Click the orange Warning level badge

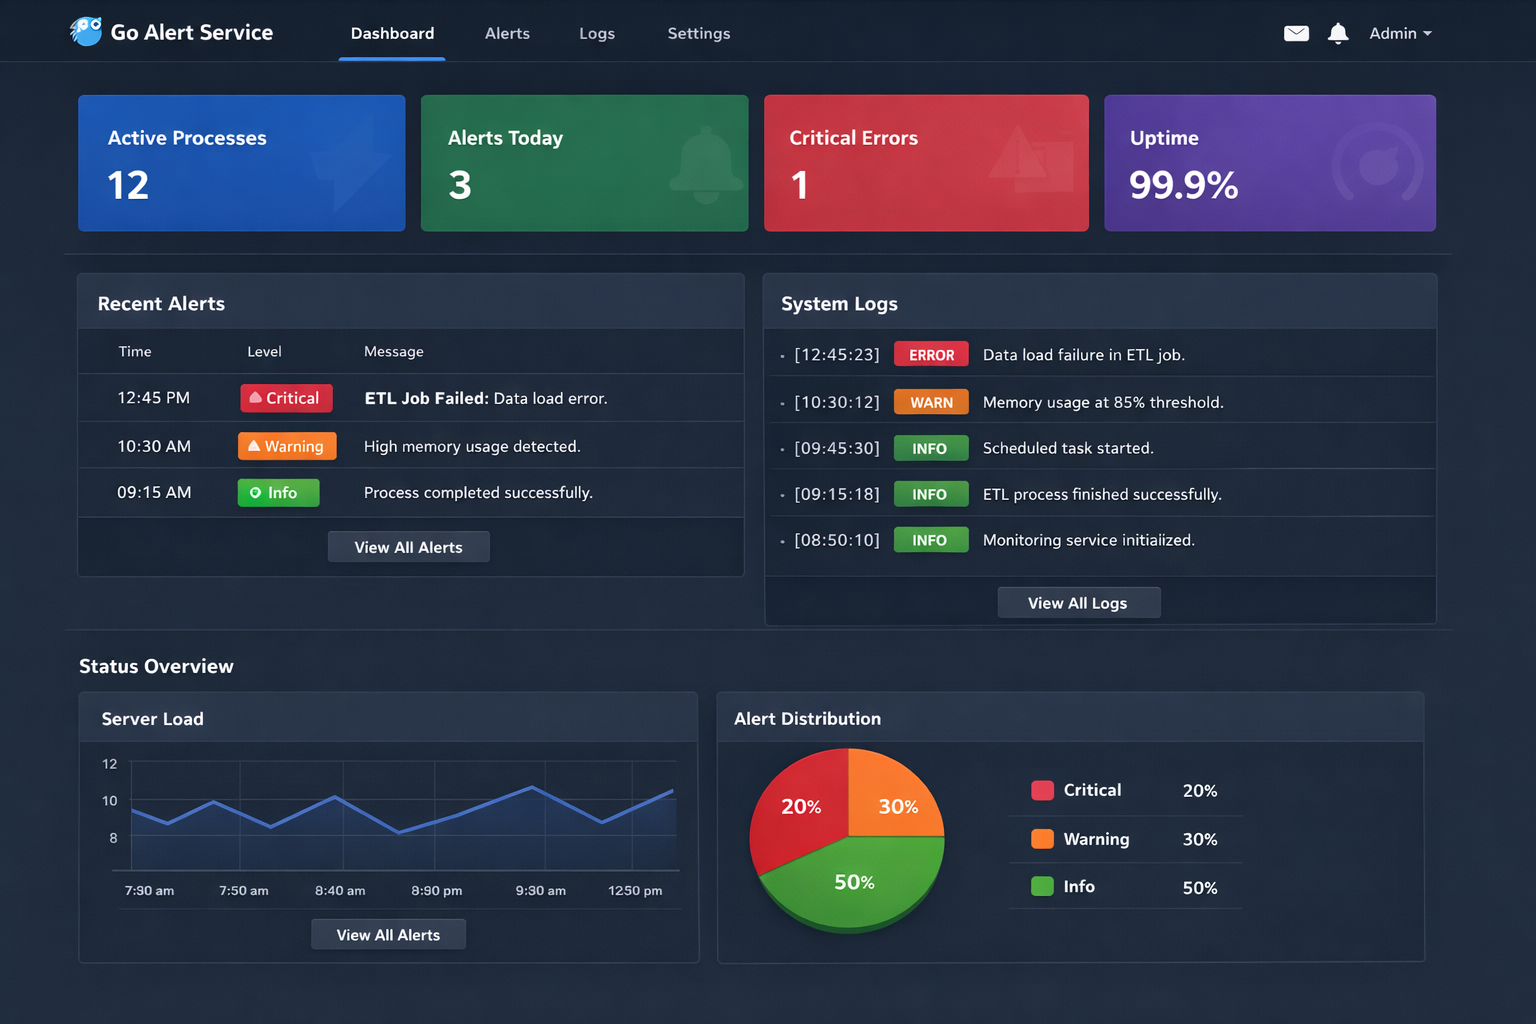(x=287, y=446)
